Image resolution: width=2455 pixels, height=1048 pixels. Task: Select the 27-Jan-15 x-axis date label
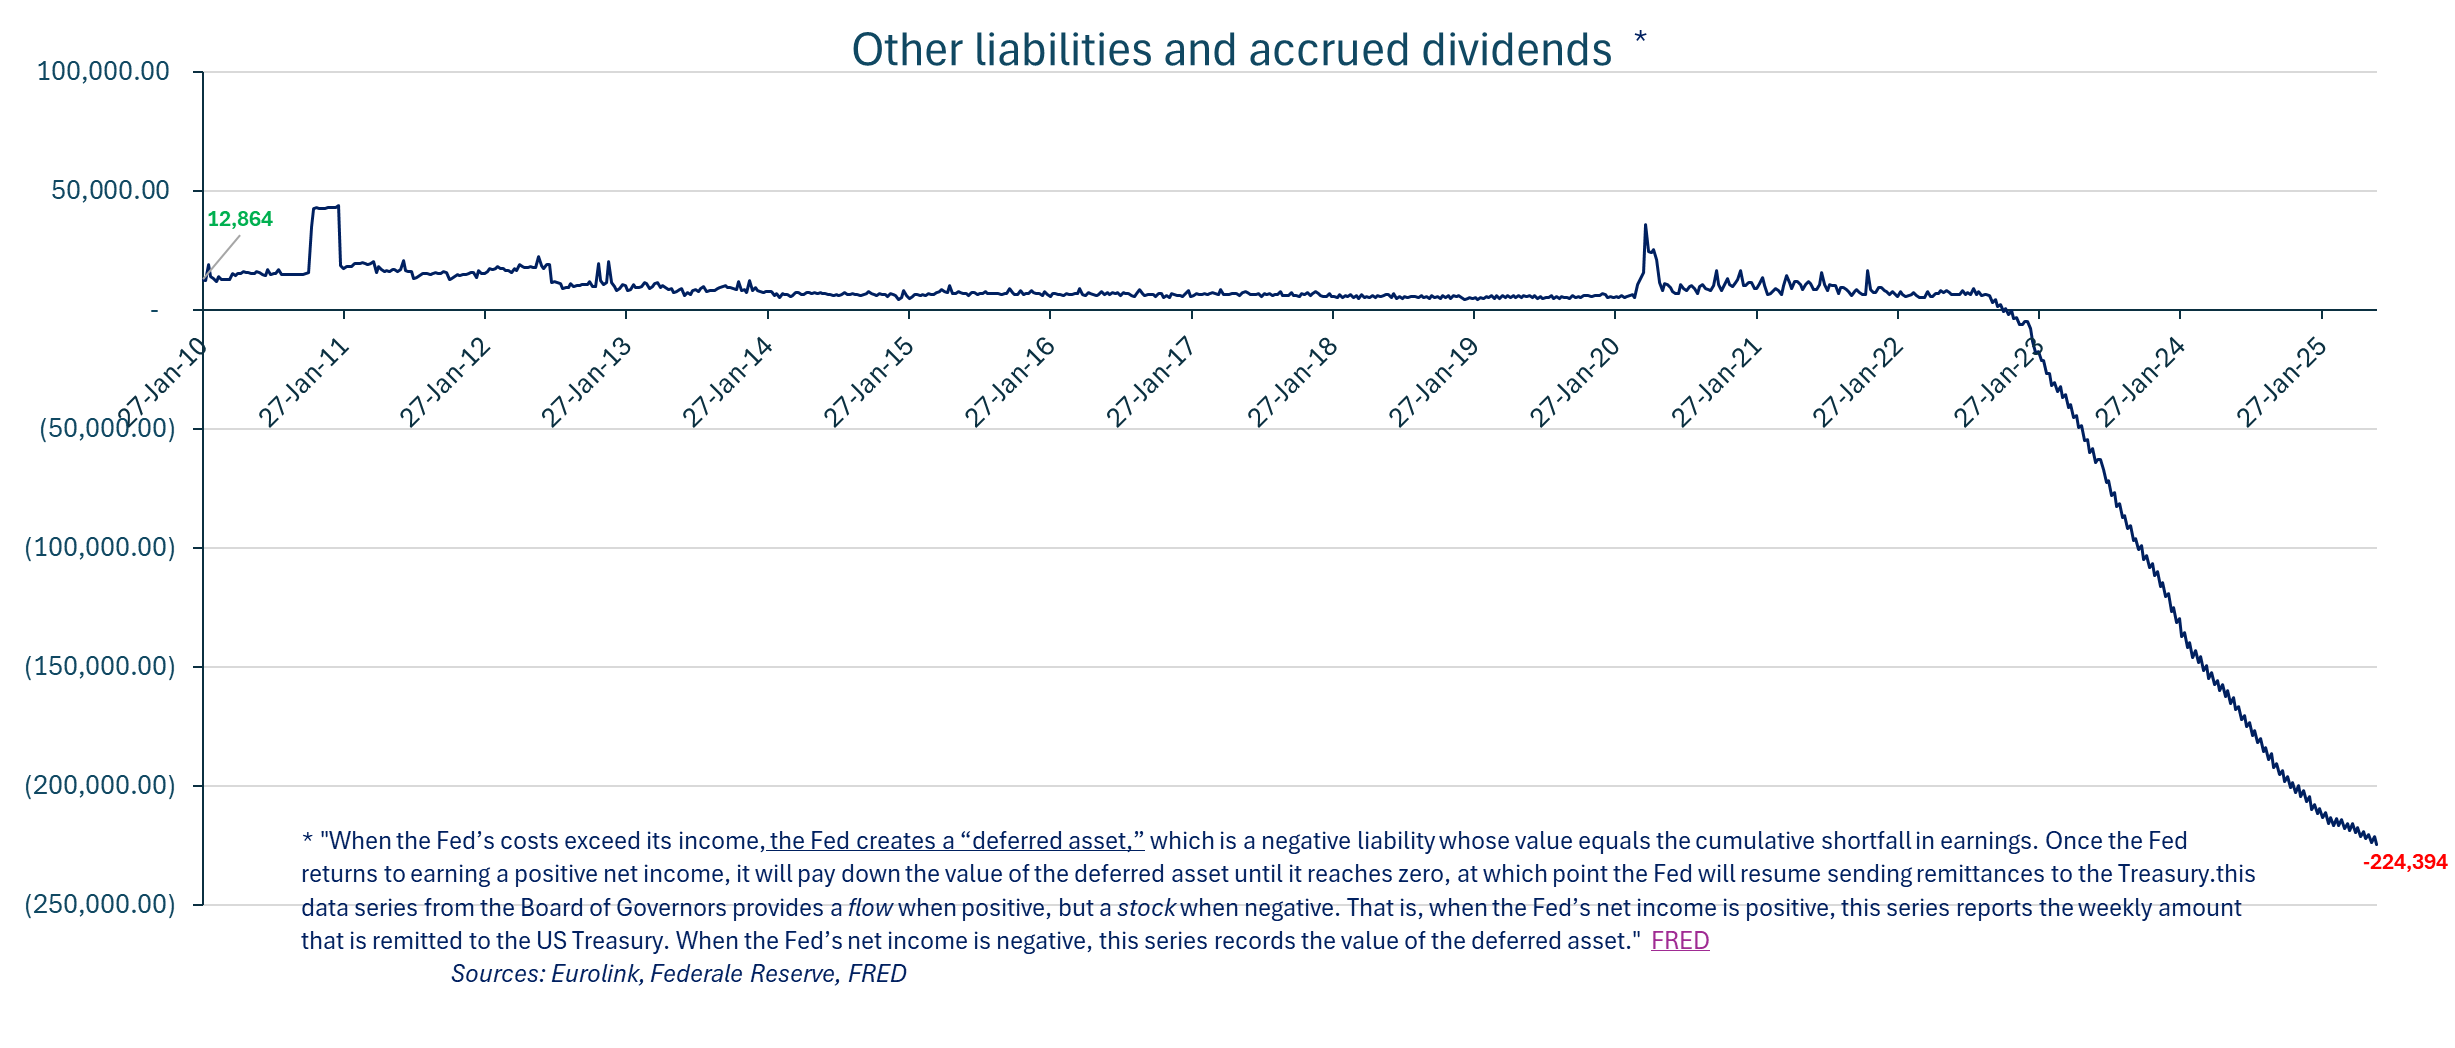coord(869,383)
